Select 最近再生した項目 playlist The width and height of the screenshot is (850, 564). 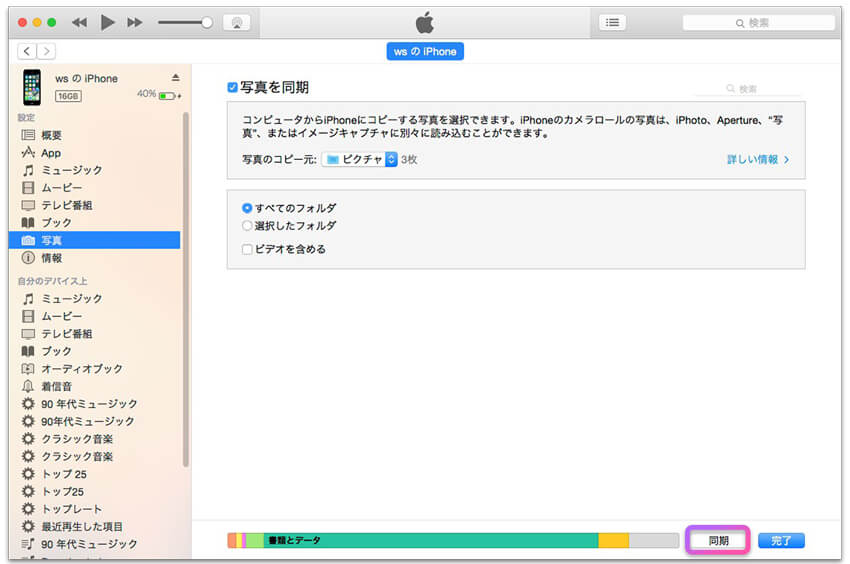pyautogui.click(x=94, y=526)
